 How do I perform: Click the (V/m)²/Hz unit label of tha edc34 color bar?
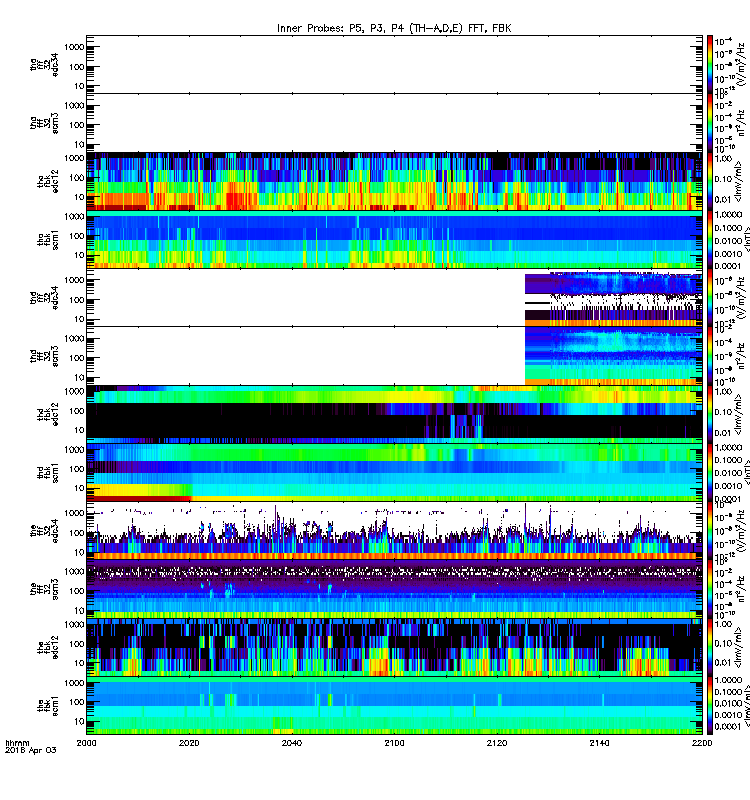click(743, 64)
